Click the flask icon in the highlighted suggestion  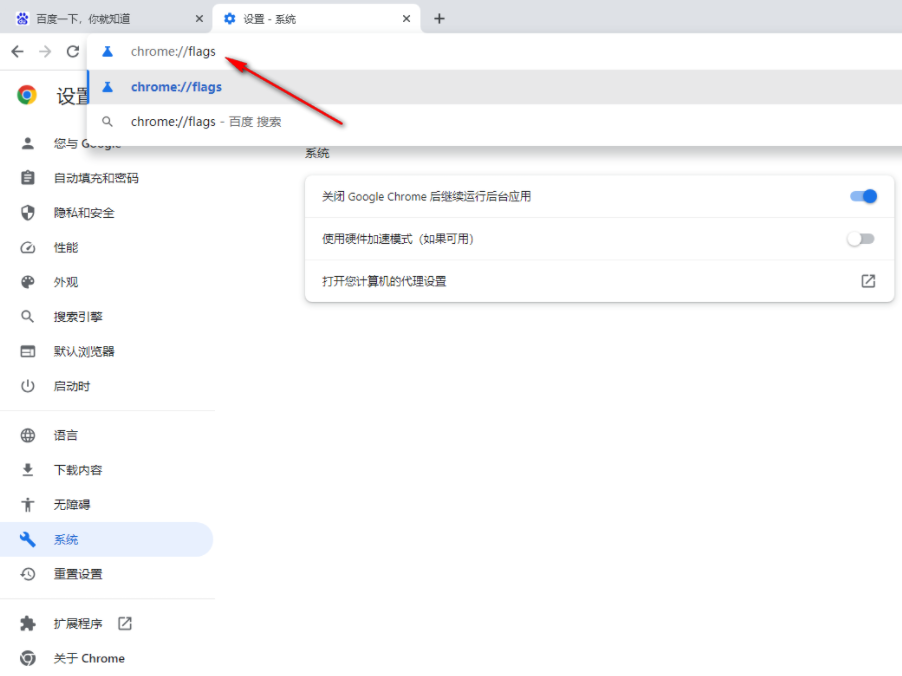(108, 87)
